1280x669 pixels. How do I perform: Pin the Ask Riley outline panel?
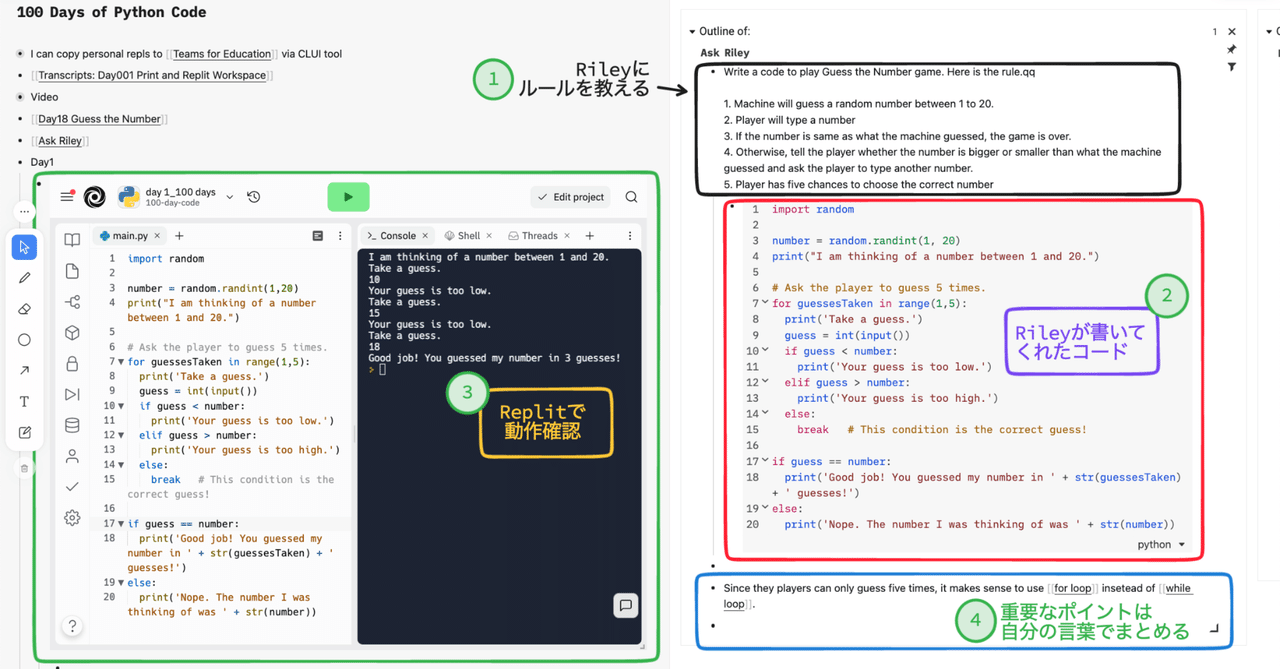click(1232, 48)
